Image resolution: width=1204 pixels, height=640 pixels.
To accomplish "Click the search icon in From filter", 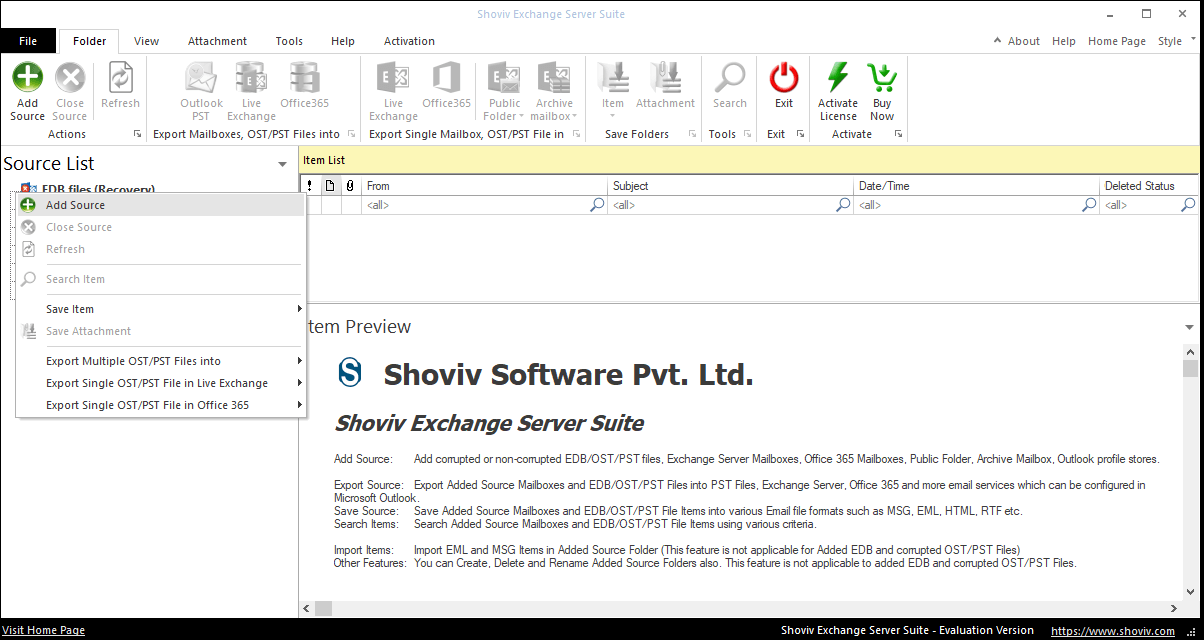I will pos(597,205).
